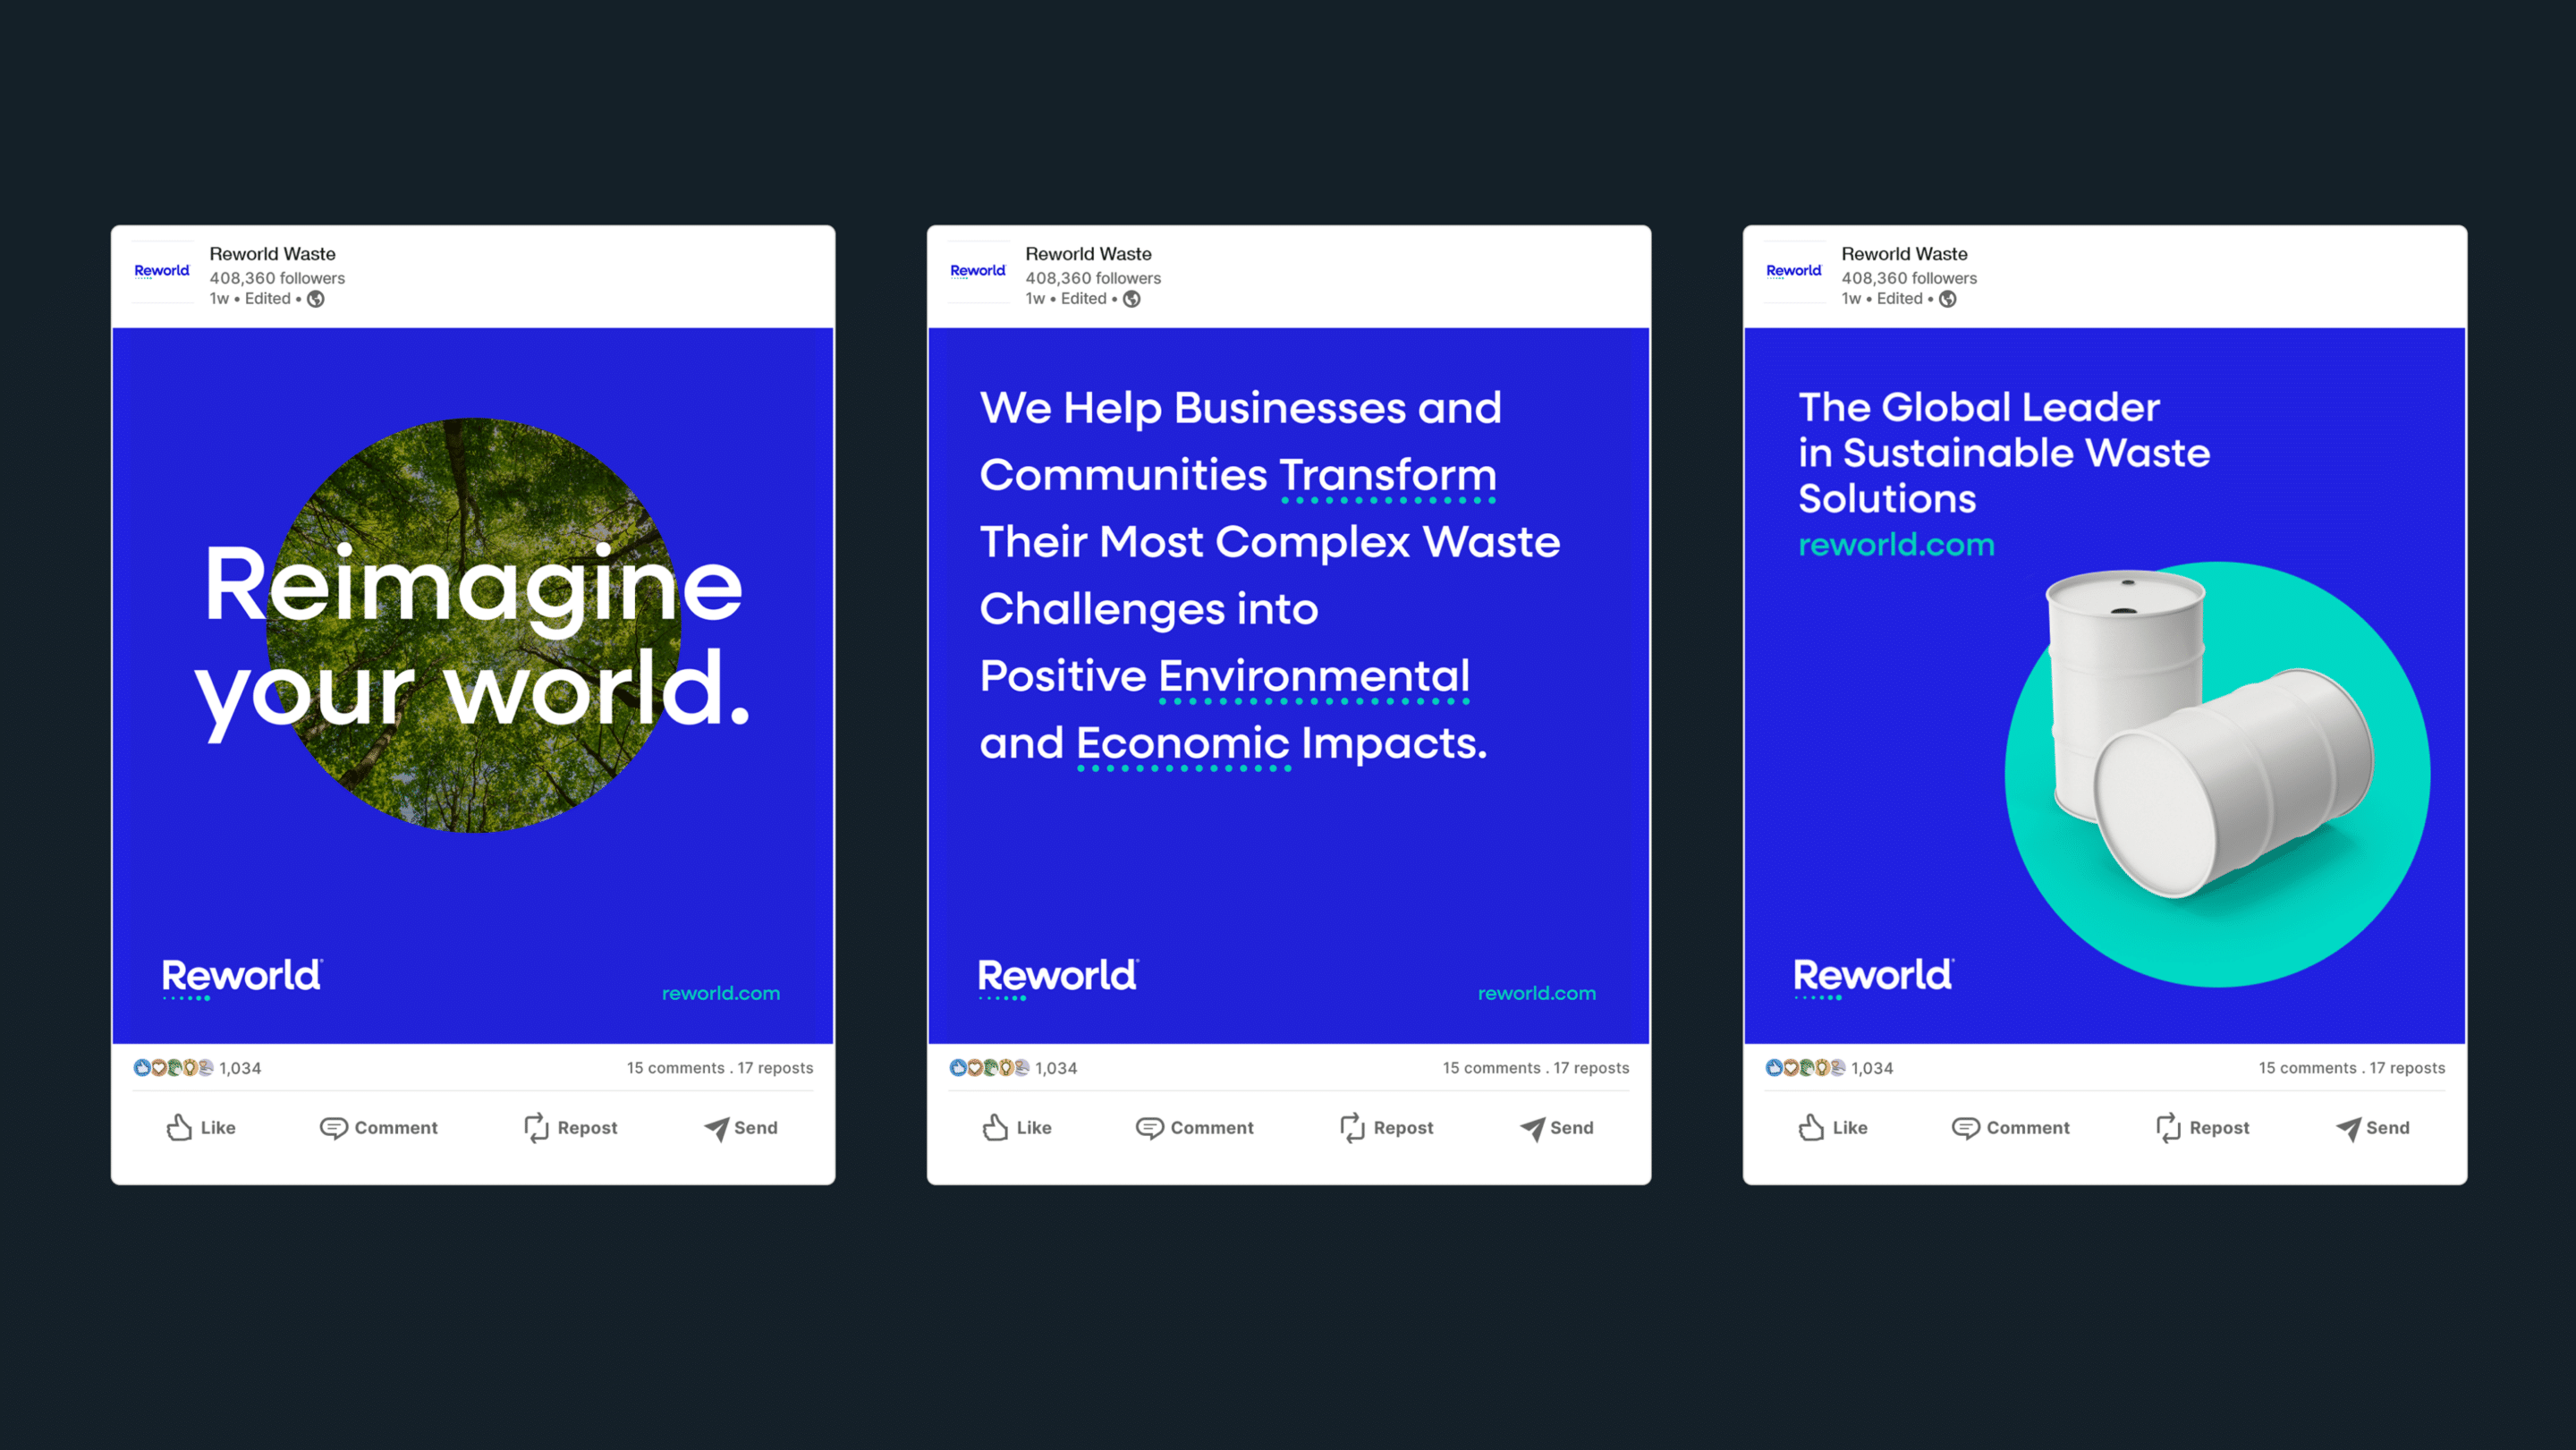Screen dimensions: 2576x1450
Task: Open Reworld avatar logo on We Help Businesses post
Action: 978,271
